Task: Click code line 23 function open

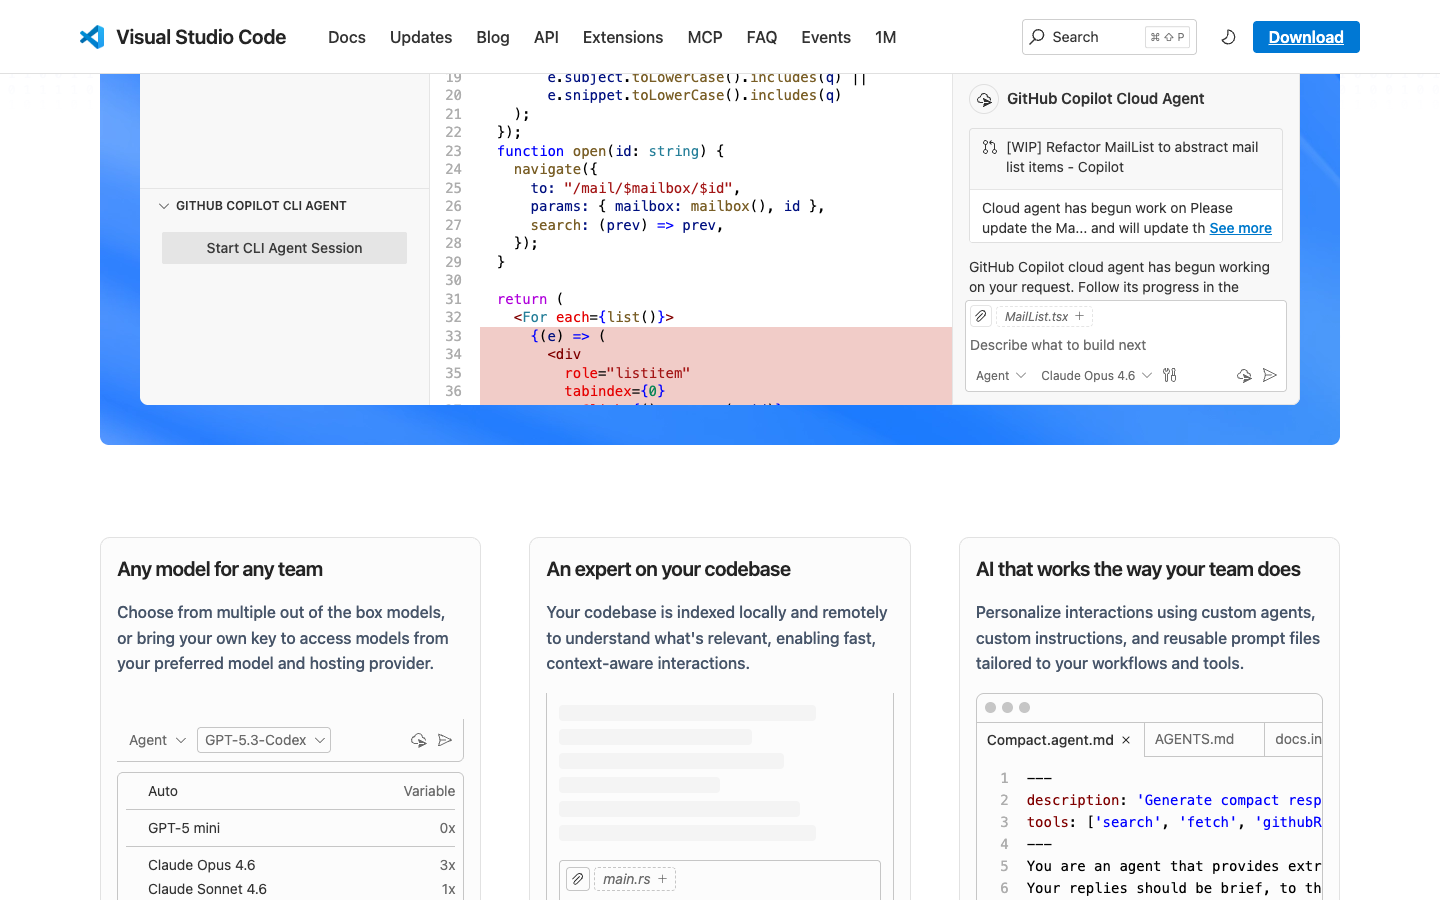Action: [610, 151]
